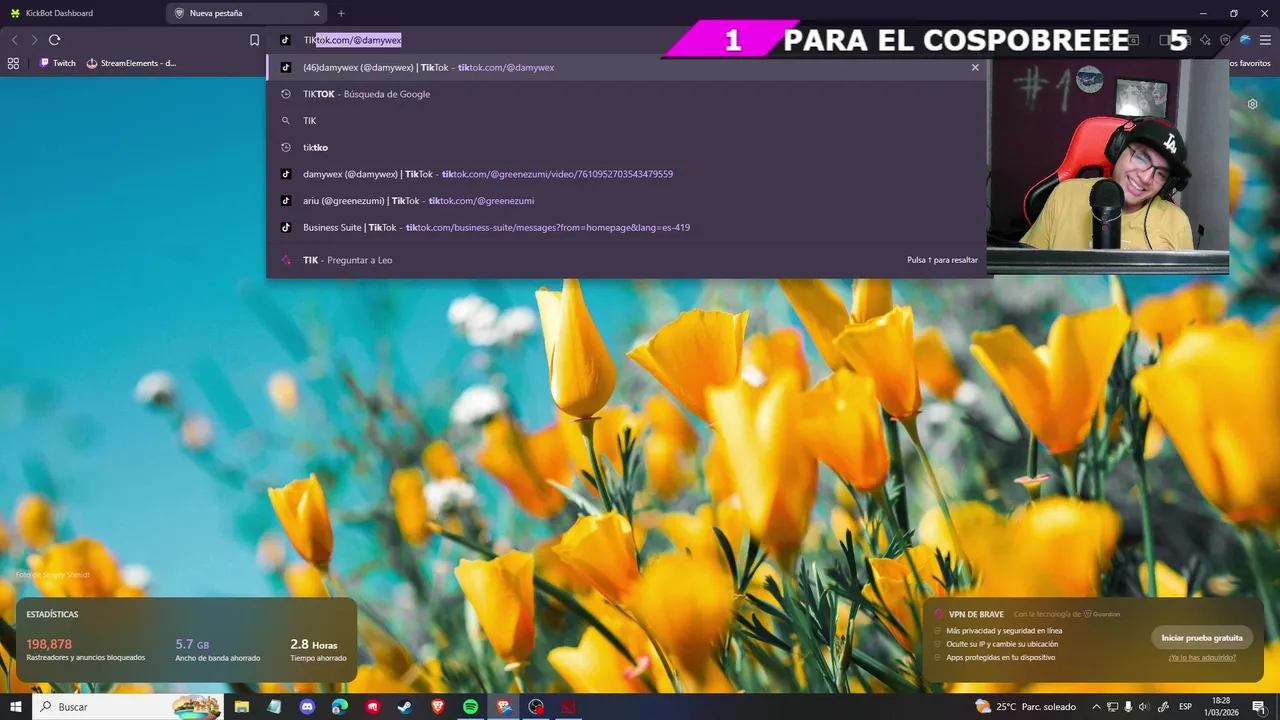Open the volume speaker tray icon
Viewport: 1280px width, 720px height.
coord(1144,706)
